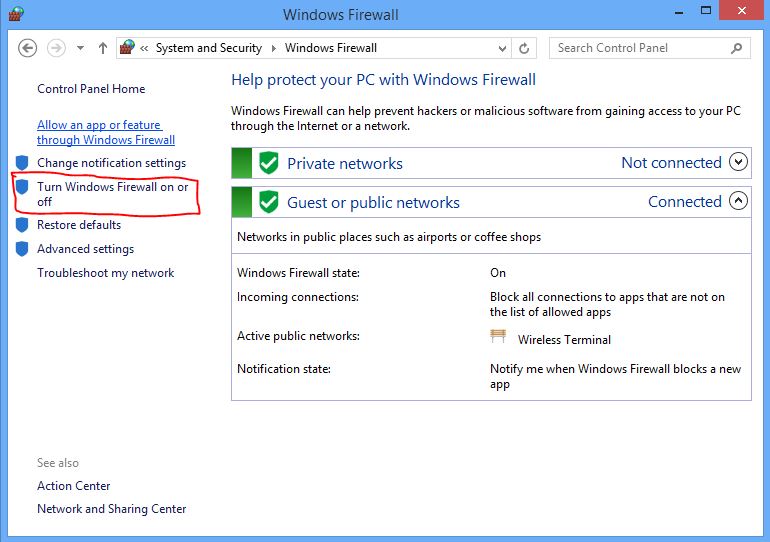The image size is (770, 542).
Task: Expand the address bar history dropdown
Action: point(502,48)
